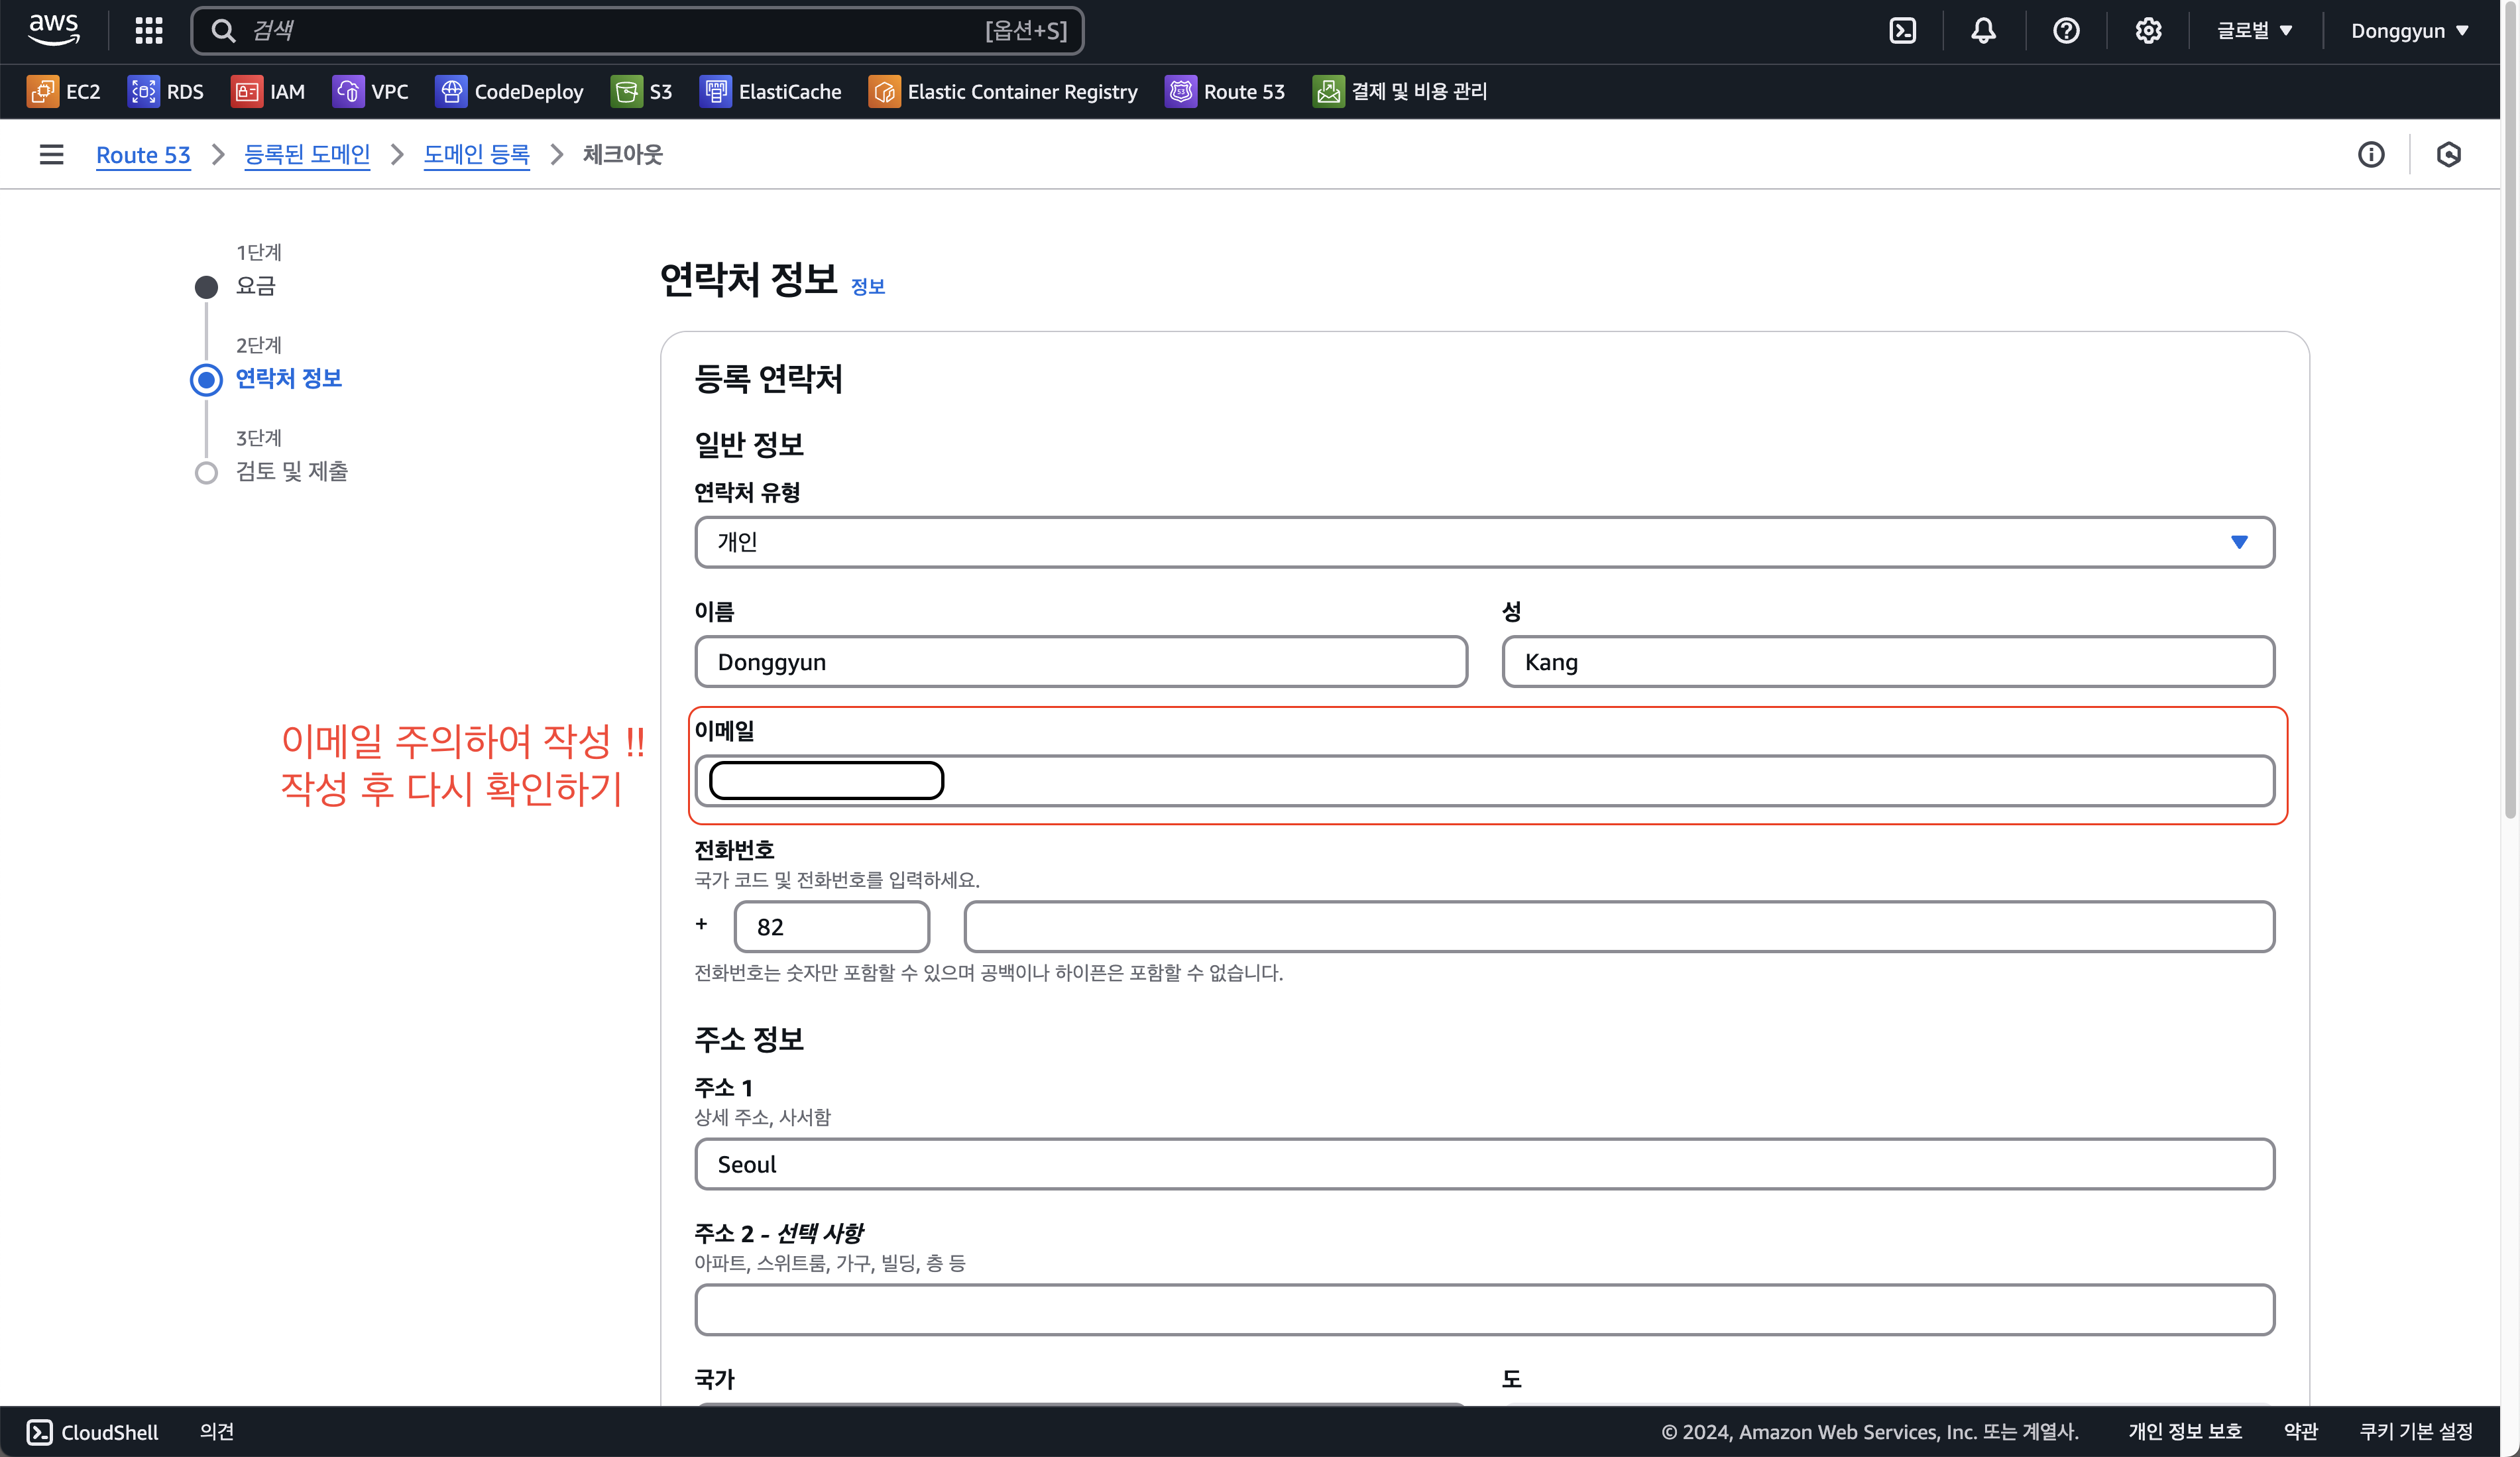Toggle the hamburger side navigation menu
This screenshot has width=2520, height=1457.
[x=51, y=154]
